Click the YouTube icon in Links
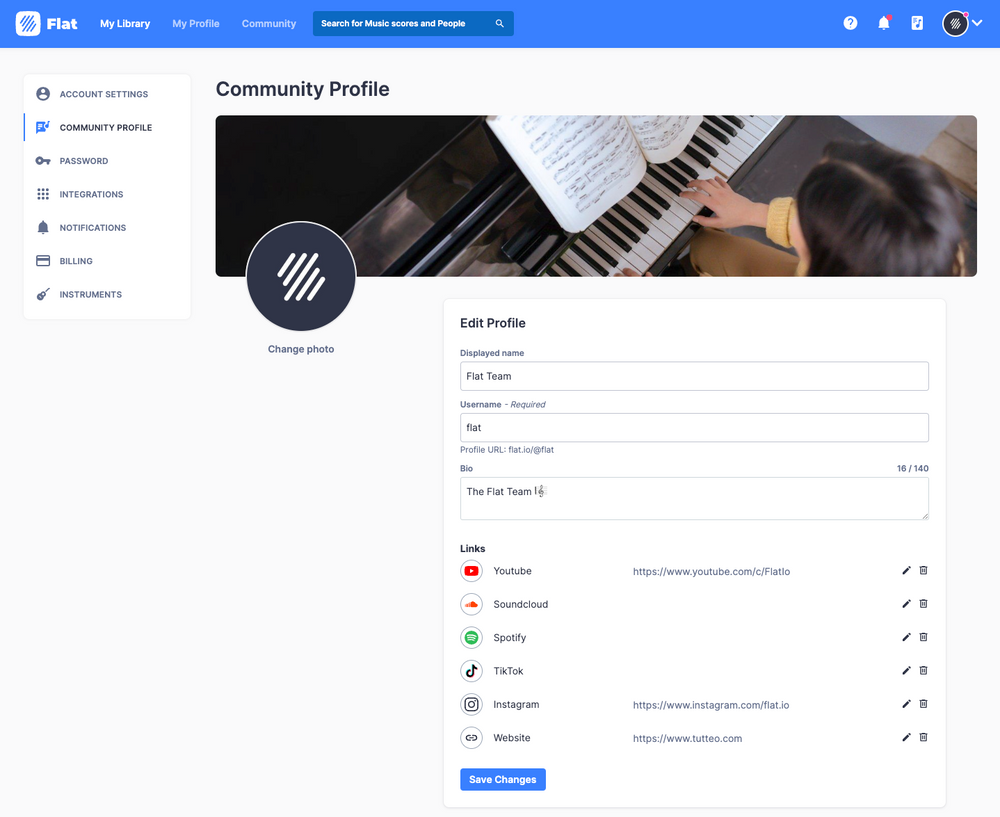 coord(471,570)
